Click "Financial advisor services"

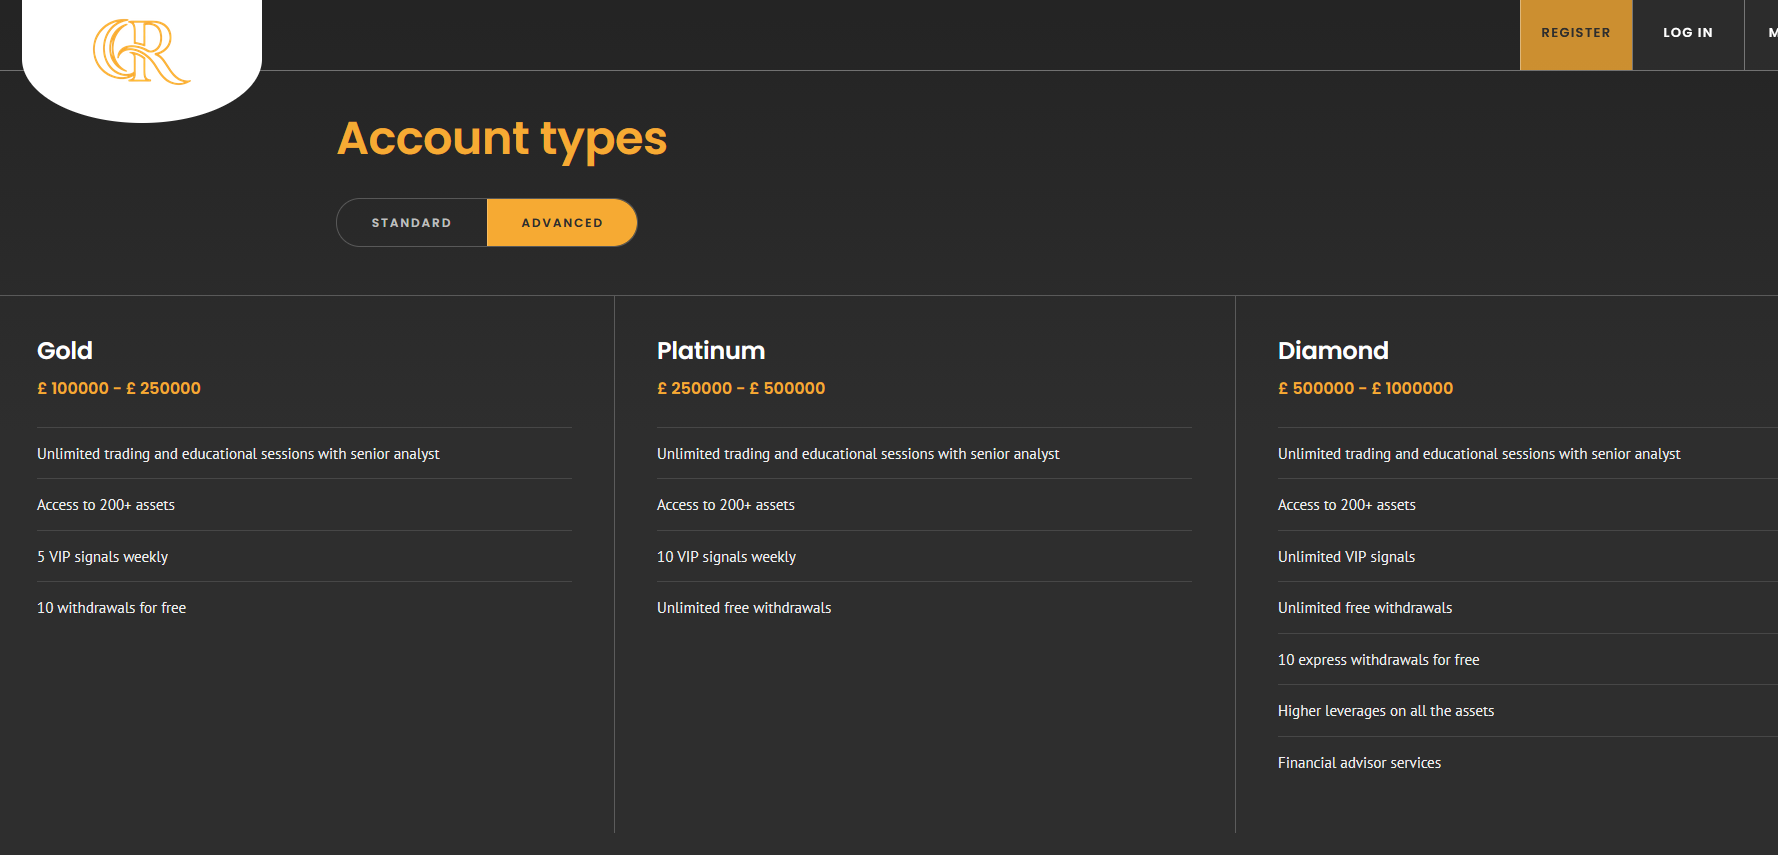pos(1359,763)
